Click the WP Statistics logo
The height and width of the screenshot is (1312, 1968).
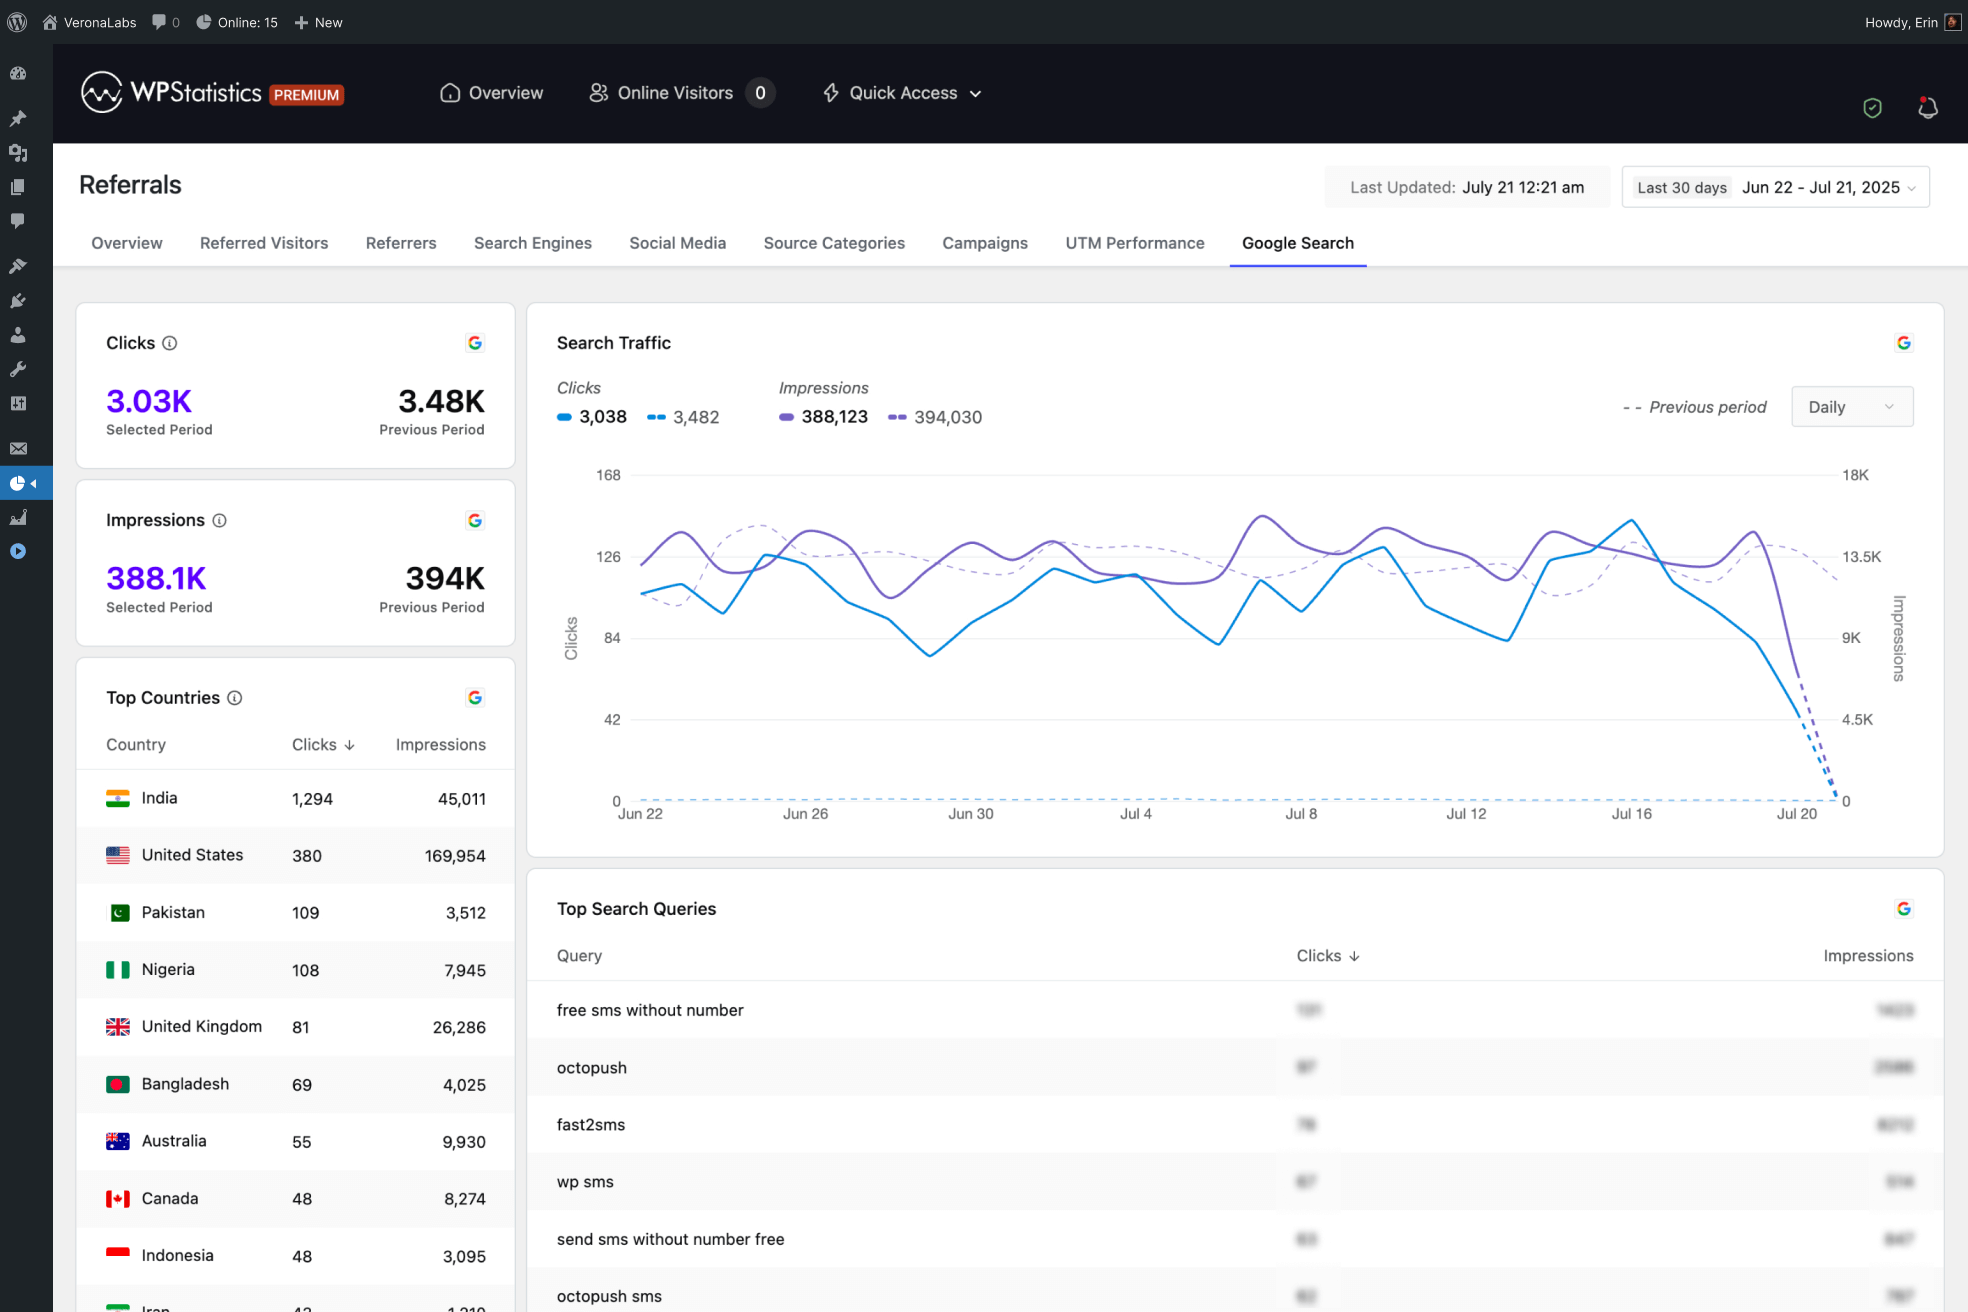click(212, 93)
